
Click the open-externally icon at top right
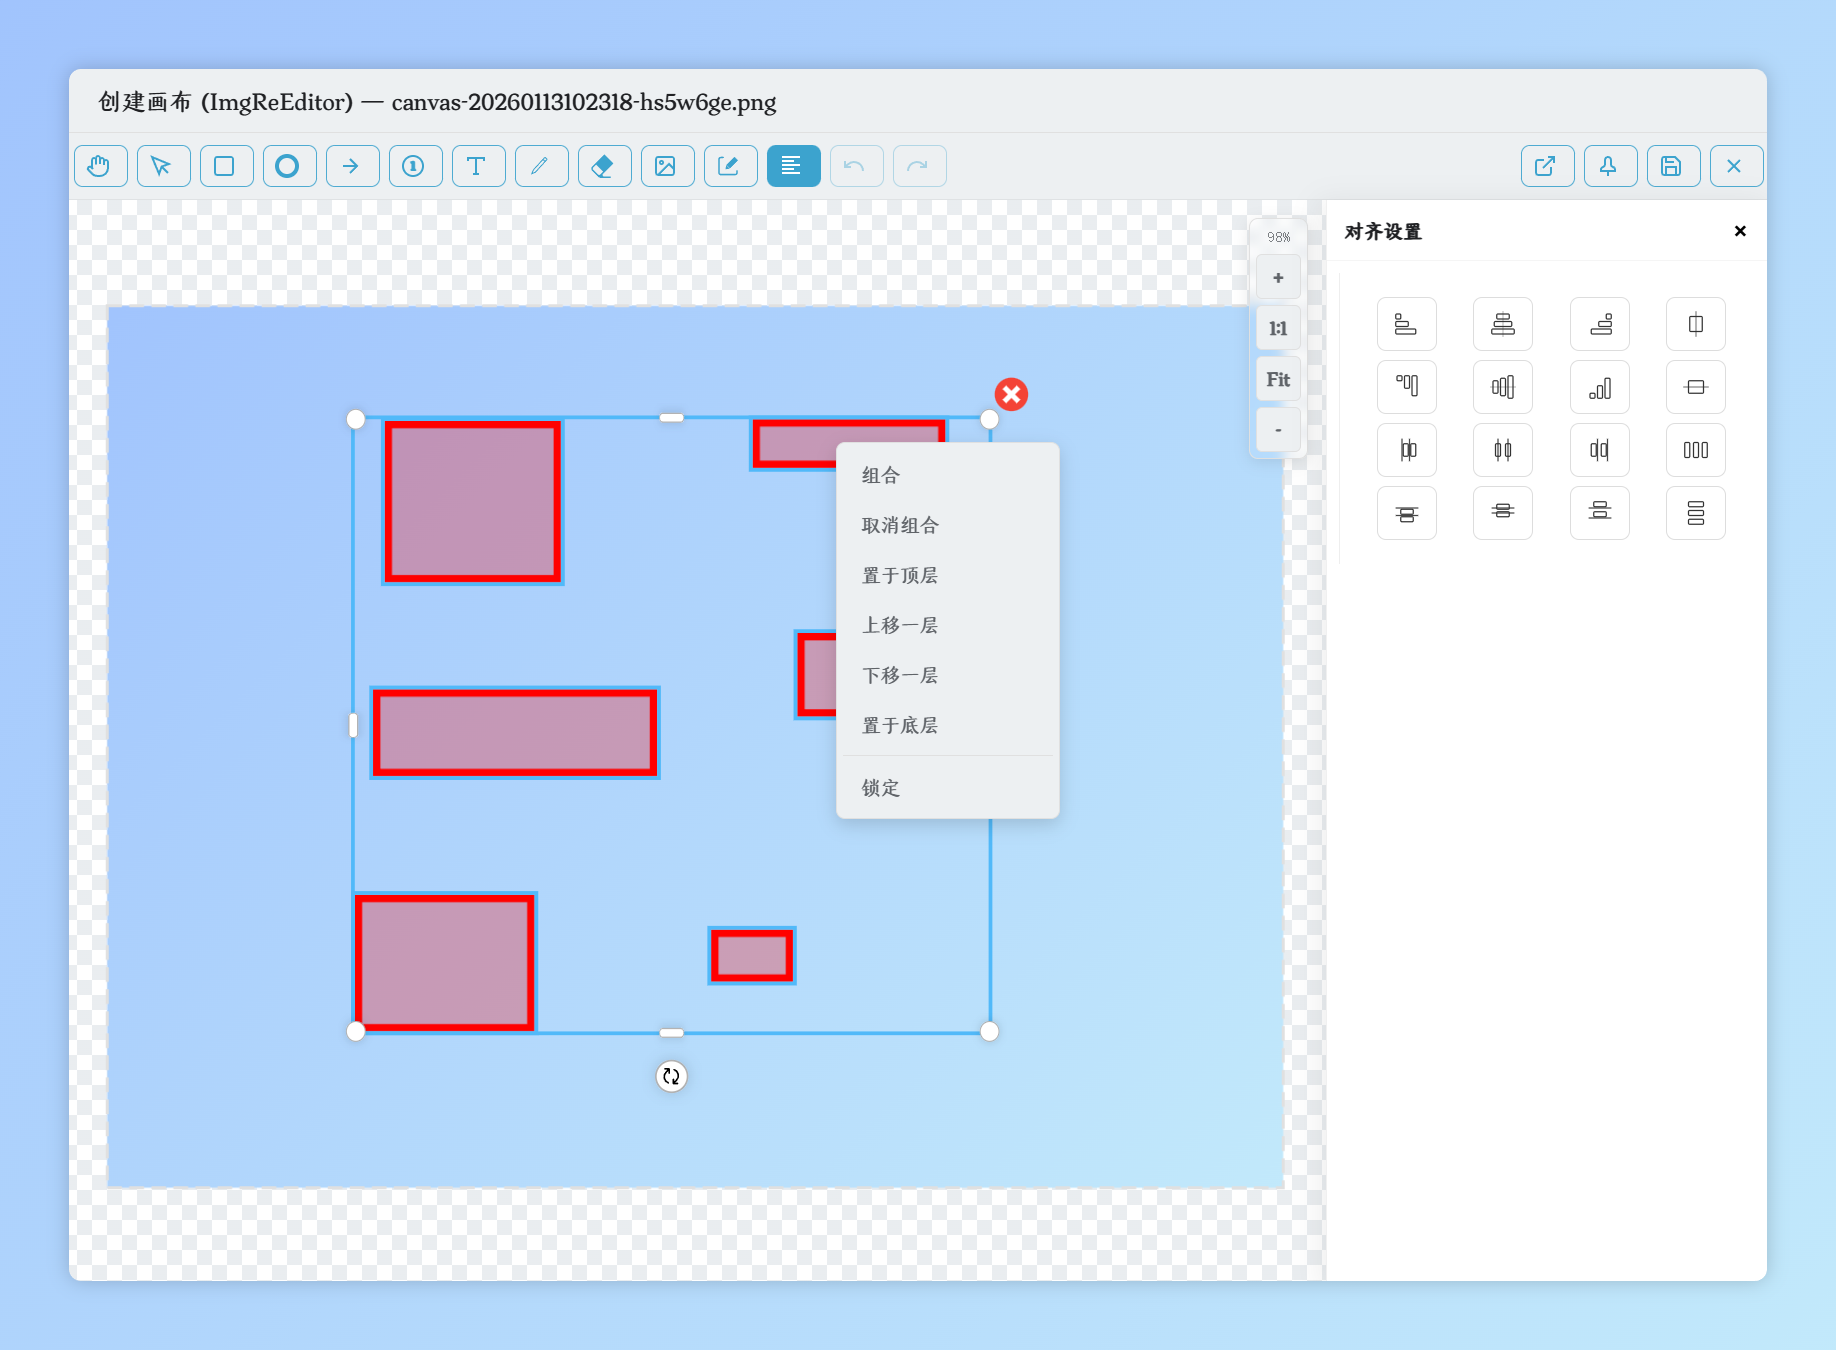tap(1548, 166)
